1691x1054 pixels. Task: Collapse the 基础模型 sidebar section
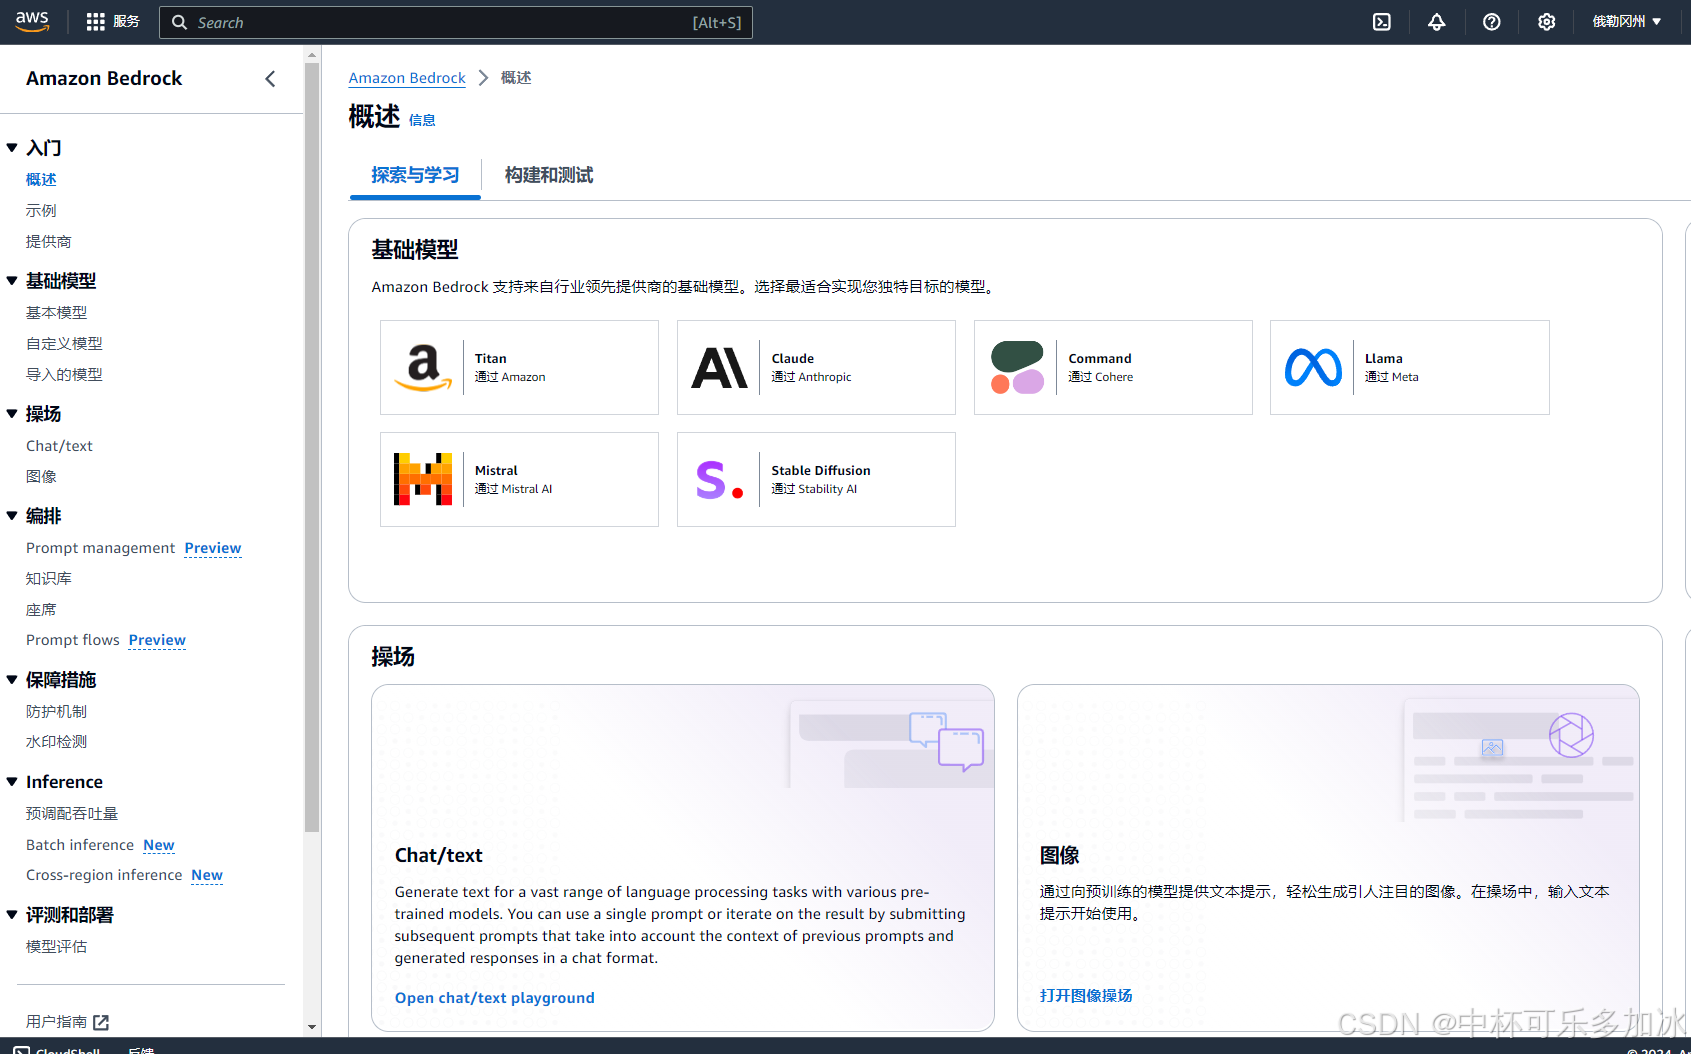coord(12,281)
